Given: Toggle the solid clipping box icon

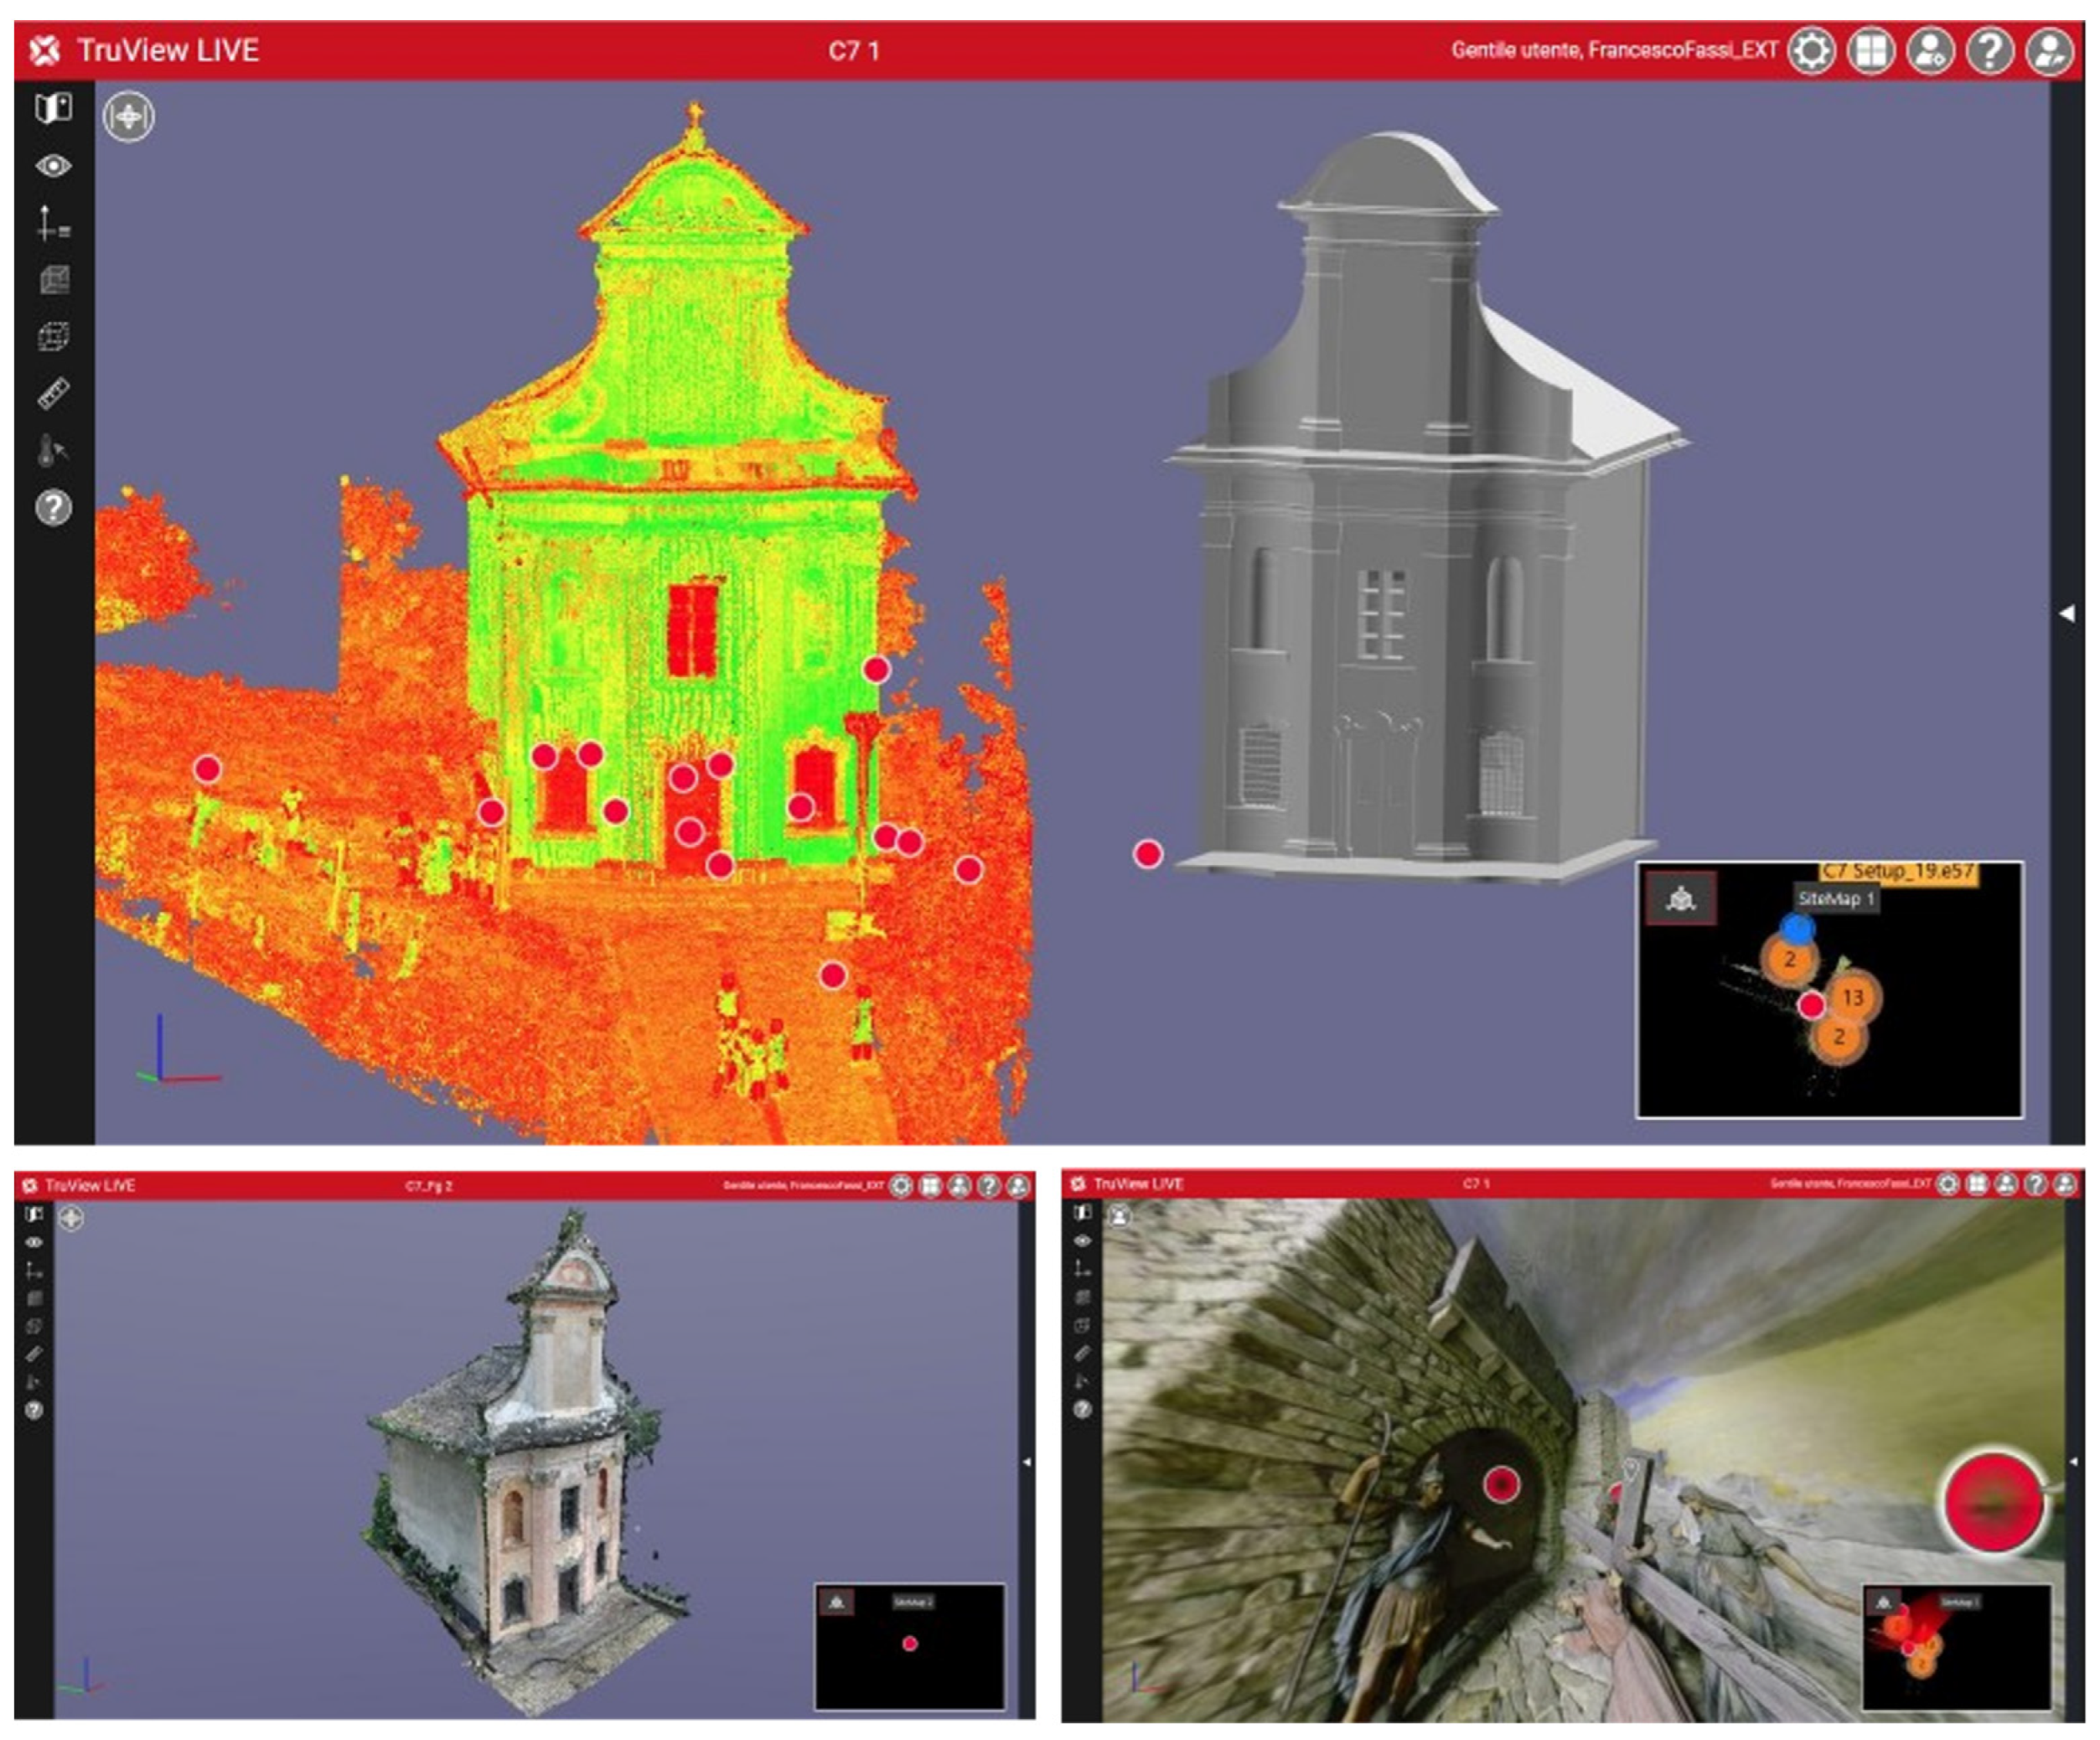Looking at the screenshot, I should (53, 280).
